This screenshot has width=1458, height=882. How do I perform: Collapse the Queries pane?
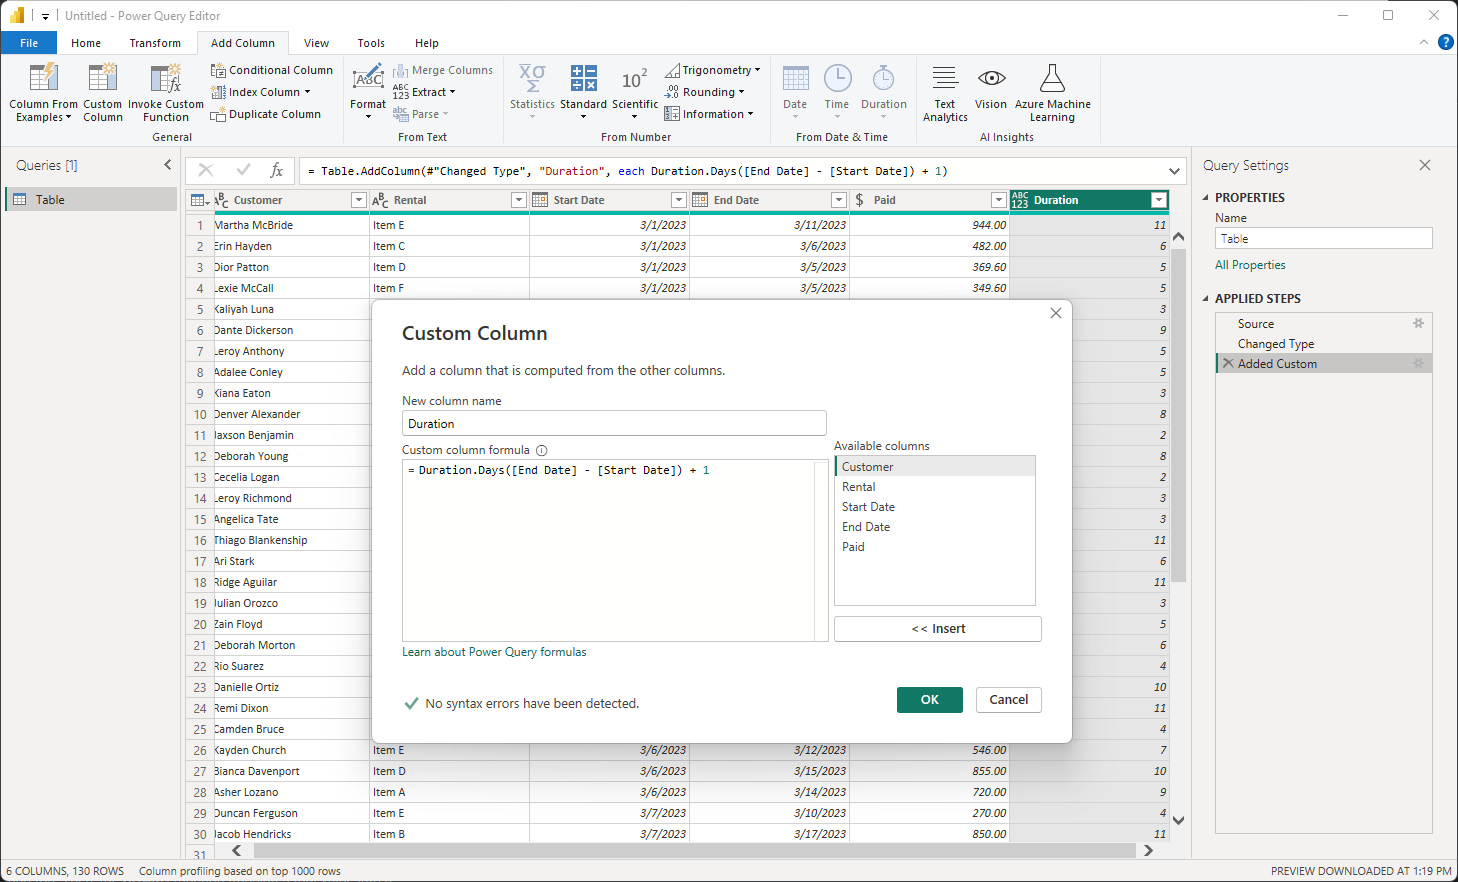(x=167, y=165)
